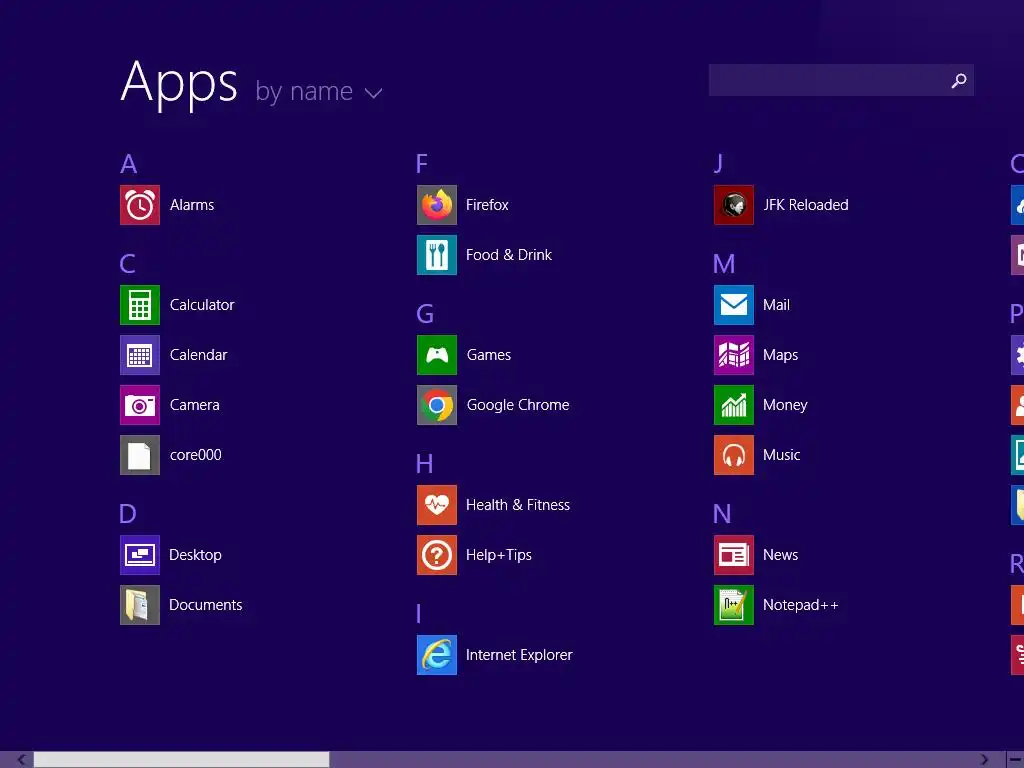Launch the Firefox browser icon
Screen dimensions: 1024x768
[437, 205]
